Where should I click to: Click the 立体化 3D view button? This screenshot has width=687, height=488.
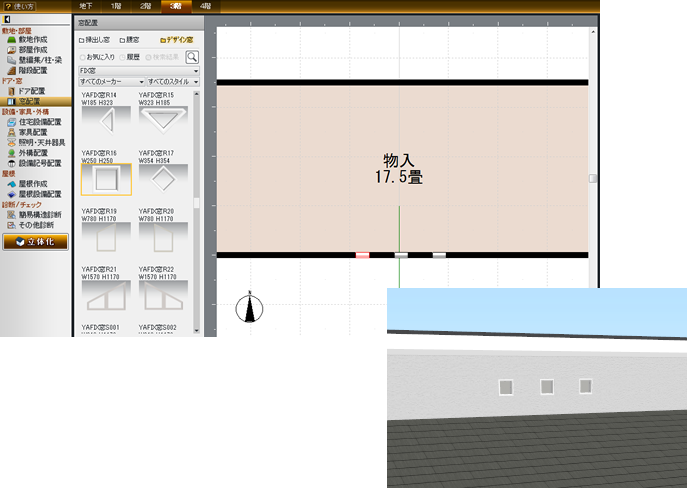coord(35,242)
